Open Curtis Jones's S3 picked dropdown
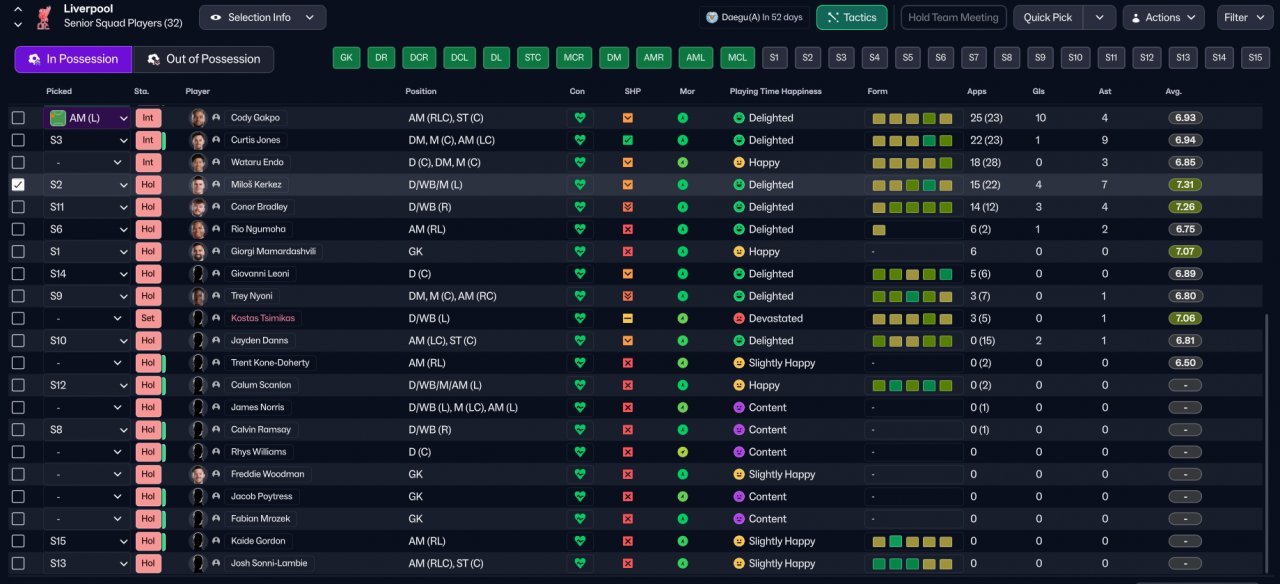 tap(89, 140)
